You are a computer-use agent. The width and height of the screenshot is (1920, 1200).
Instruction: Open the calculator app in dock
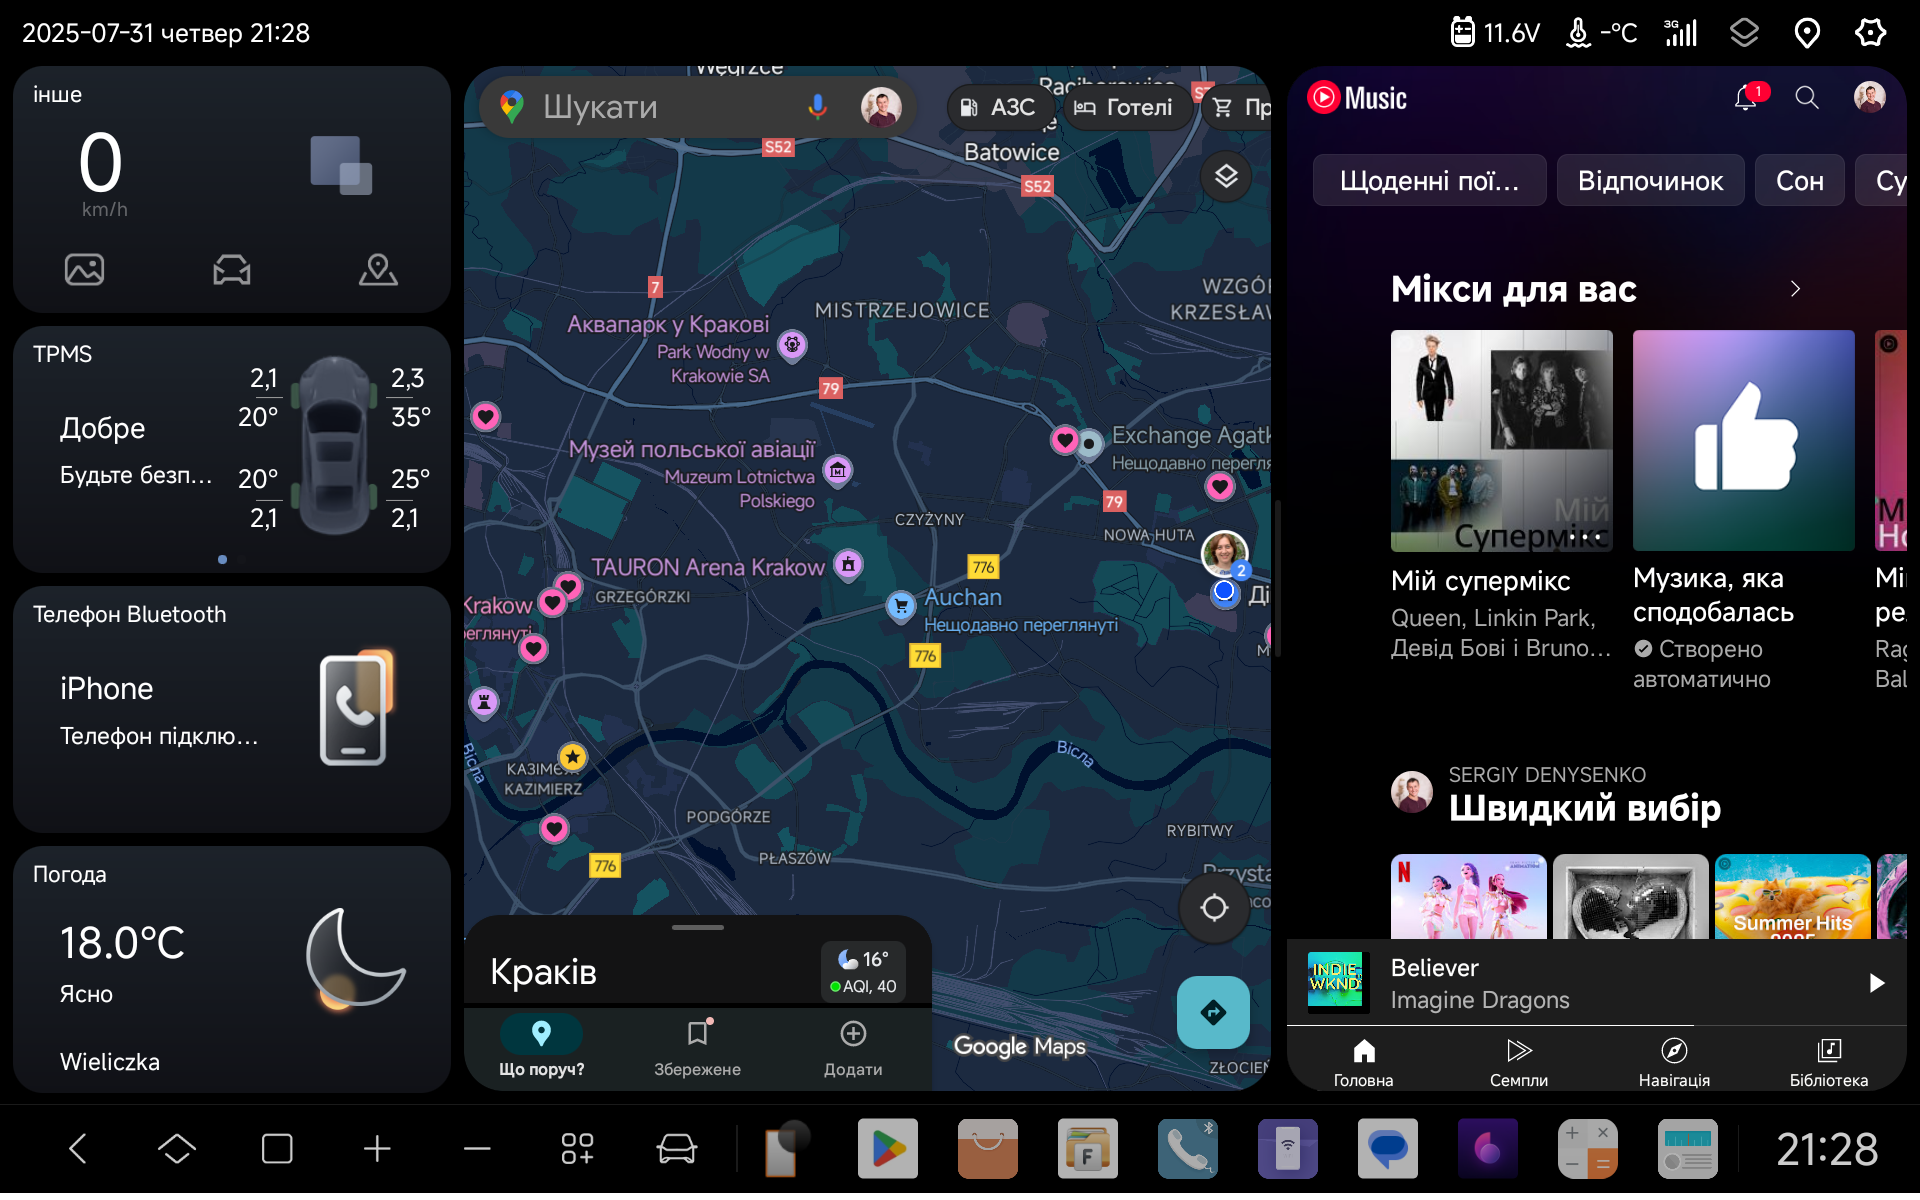click(1587, 1149)
